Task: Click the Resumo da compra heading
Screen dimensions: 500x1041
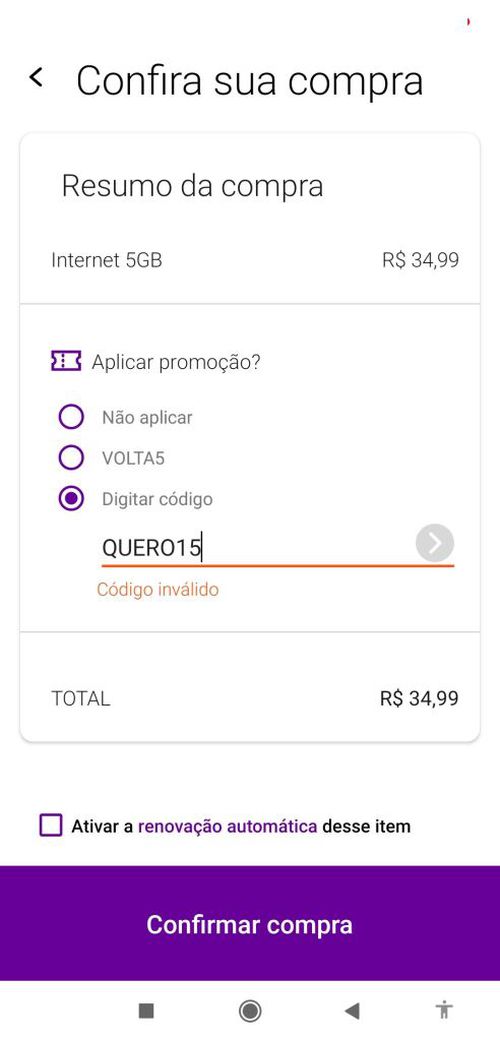Action: pos(193,186)
